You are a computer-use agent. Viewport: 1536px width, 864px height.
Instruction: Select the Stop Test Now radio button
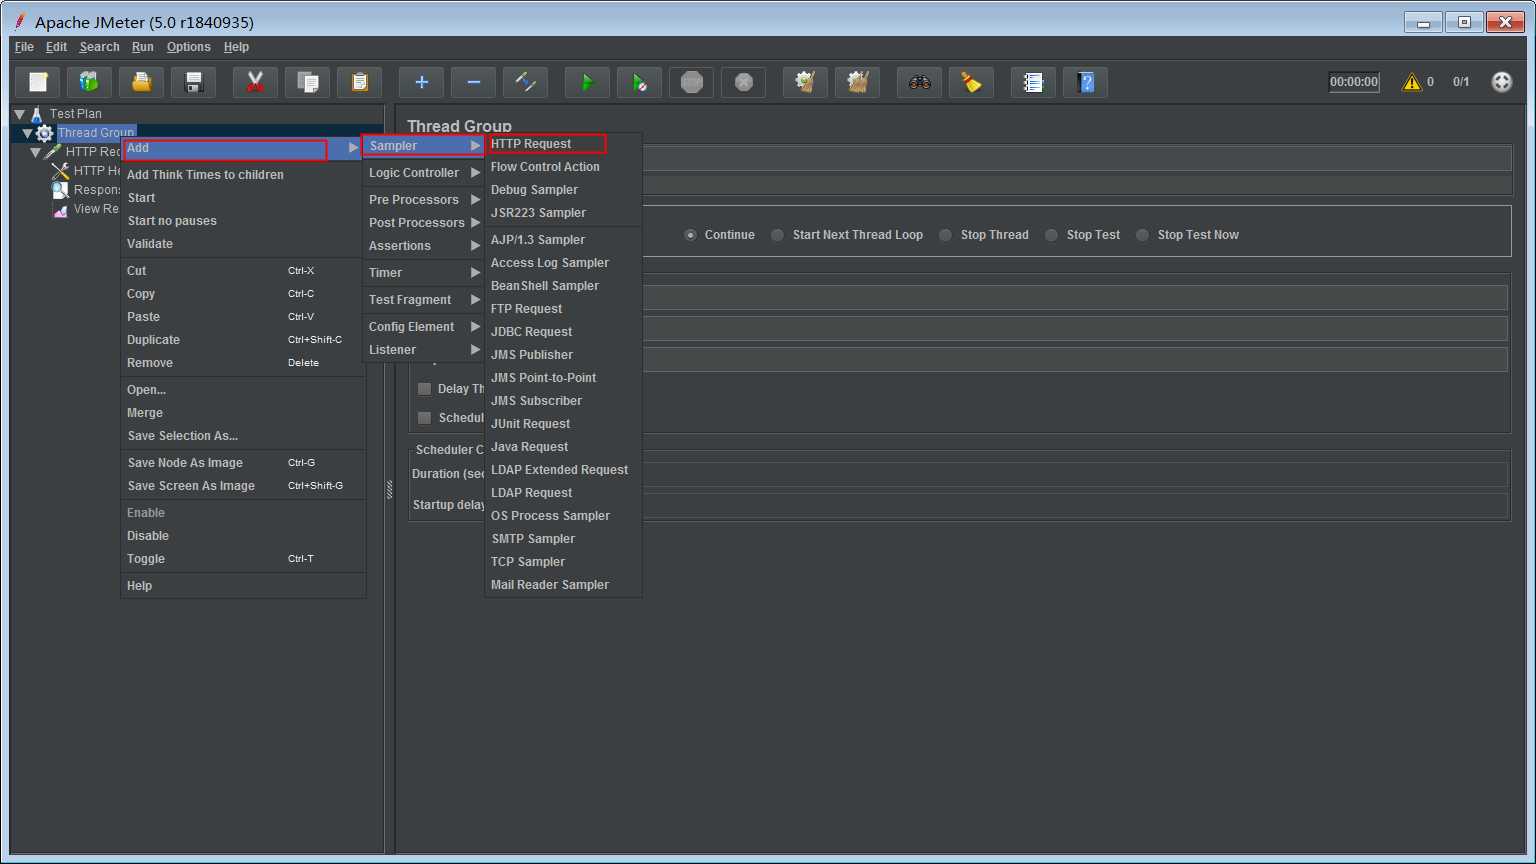(1142, 235)
